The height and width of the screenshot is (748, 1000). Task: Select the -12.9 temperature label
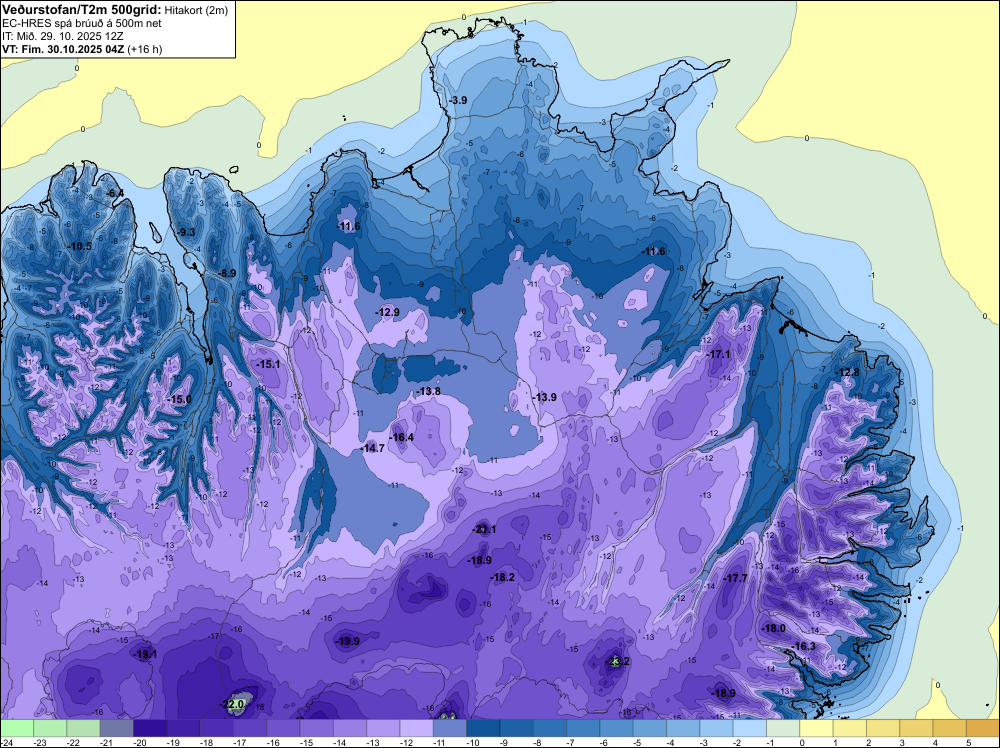[386, 312]
